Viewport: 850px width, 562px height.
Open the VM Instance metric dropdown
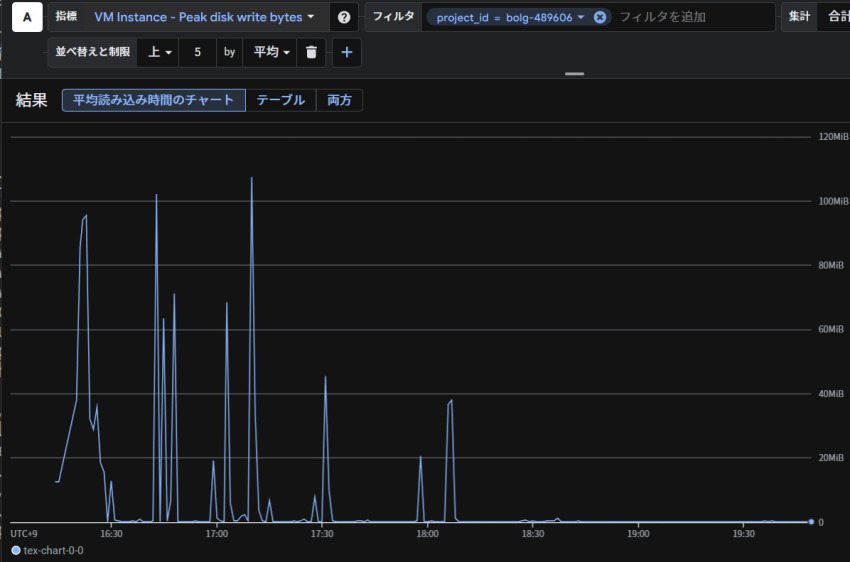tap(204, 17)
